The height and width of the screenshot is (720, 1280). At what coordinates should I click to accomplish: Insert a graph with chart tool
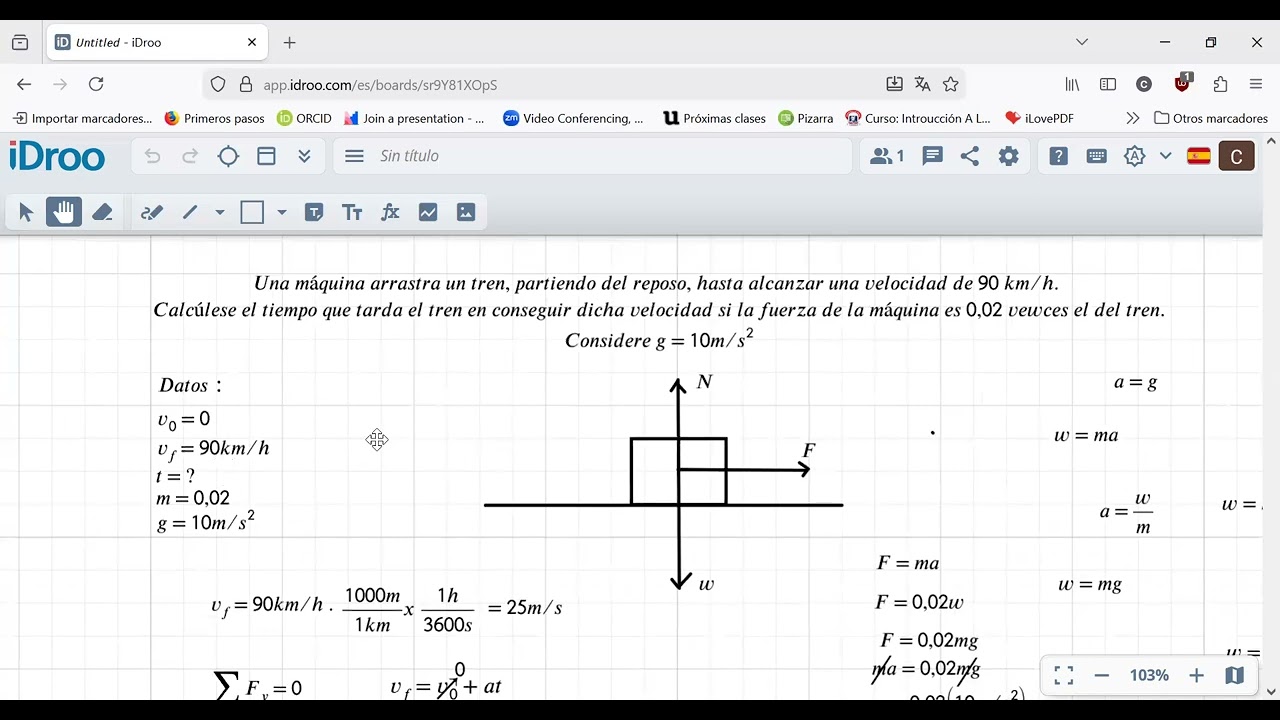(x=428, y=212)
